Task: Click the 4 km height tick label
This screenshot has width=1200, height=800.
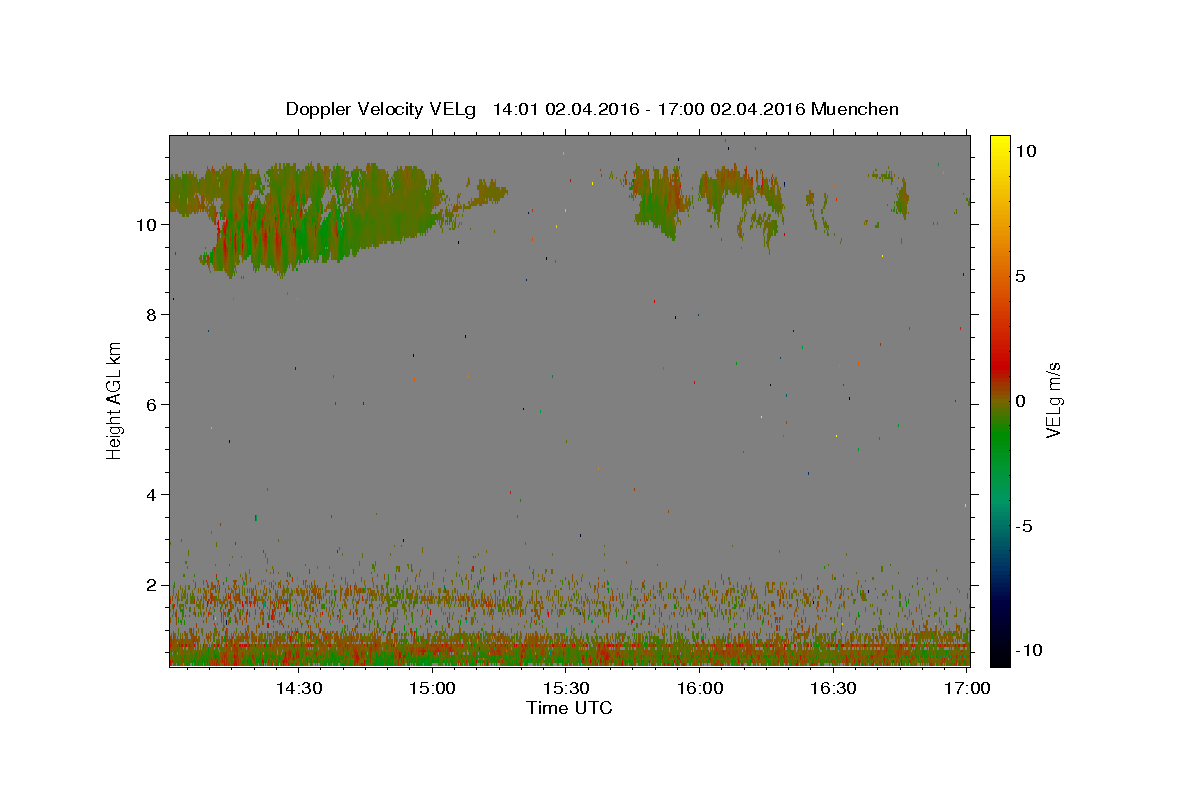Action: click(151, 494)
